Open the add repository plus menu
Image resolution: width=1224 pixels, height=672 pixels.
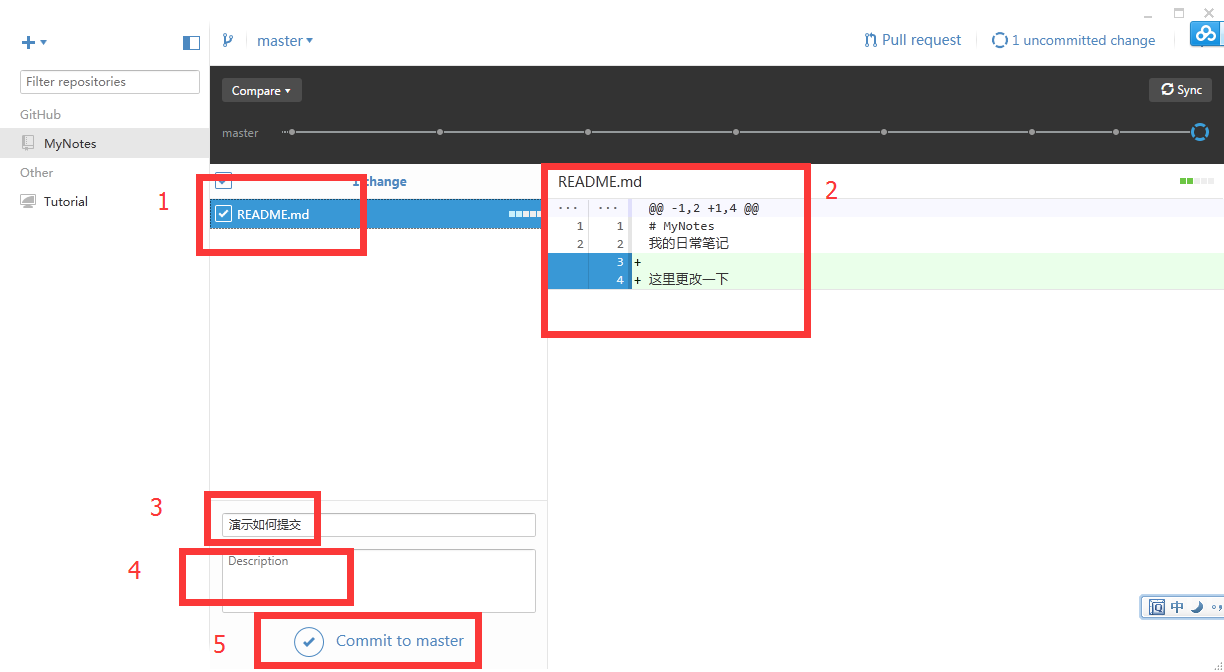34,42
